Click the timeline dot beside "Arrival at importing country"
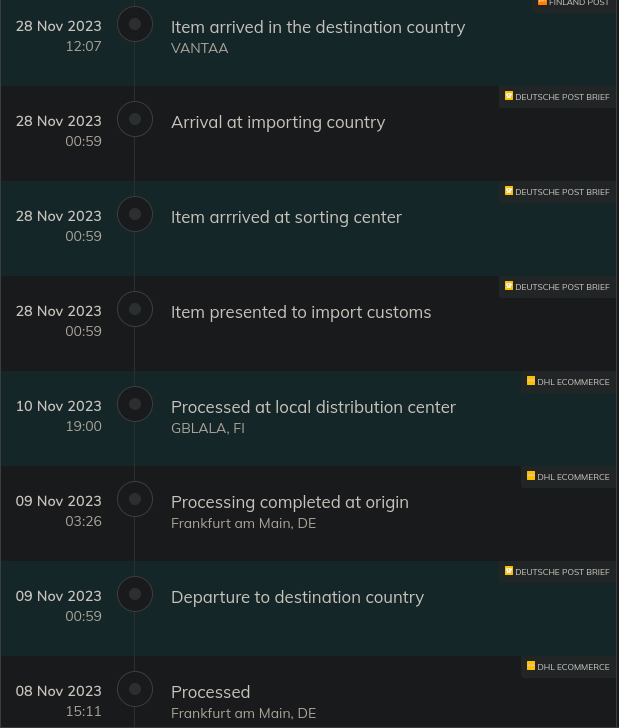 click(x=135, y=119)
